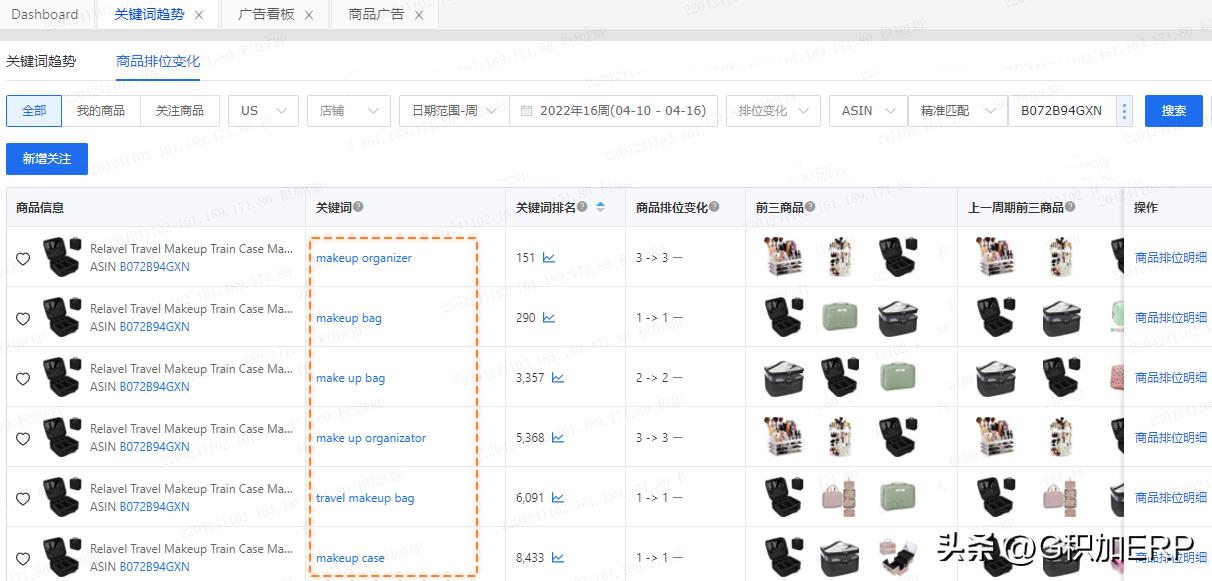
Task: Open trend chart for travel makeup bag ranking
Action: pyautogui.click(x=556, y=497)
